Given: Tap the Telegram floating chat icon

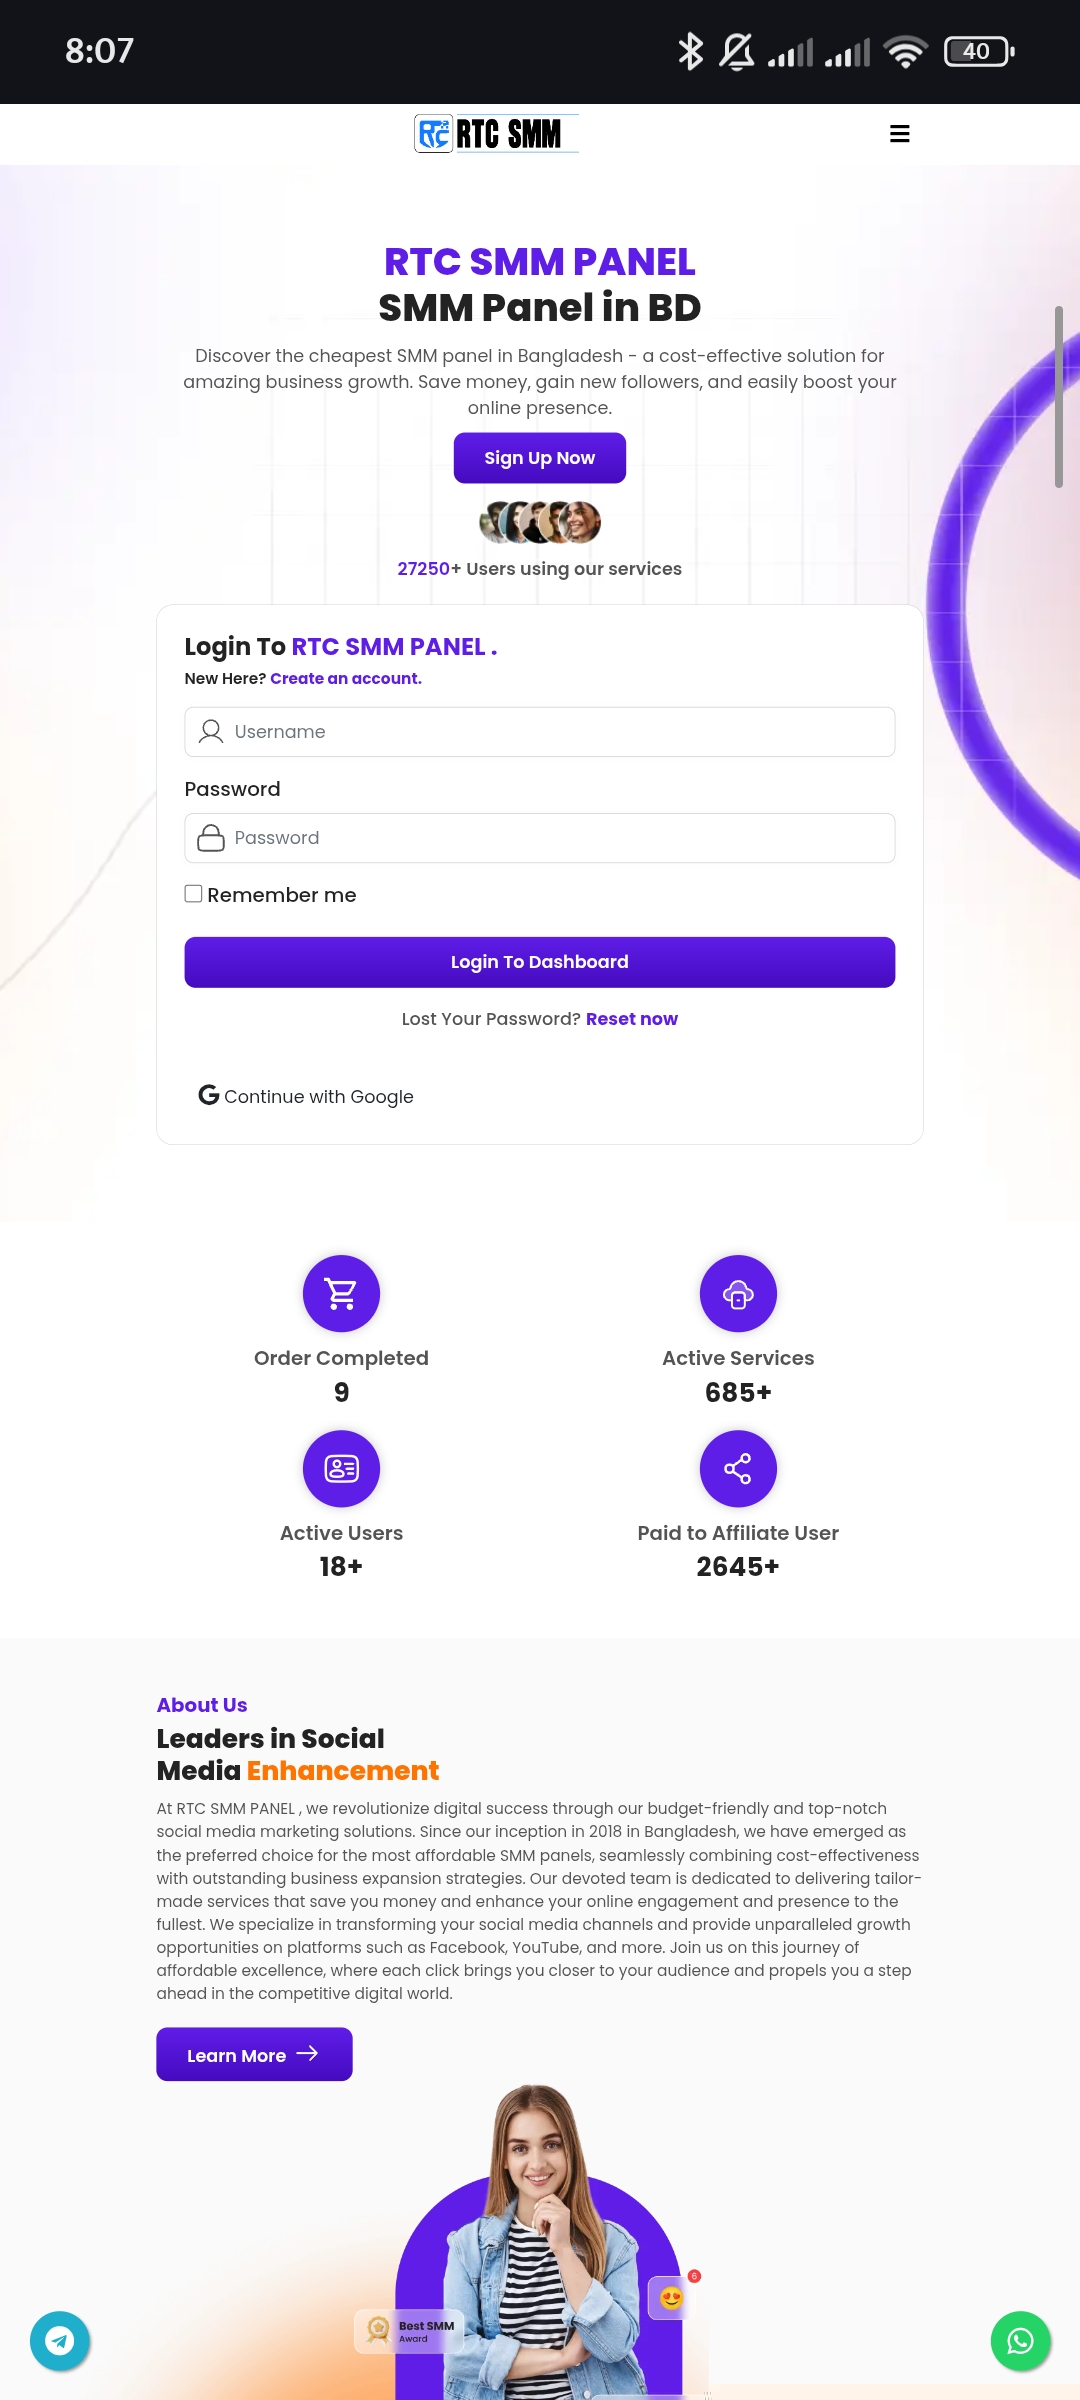Looking at the screenshot, I should (60, 2340).
